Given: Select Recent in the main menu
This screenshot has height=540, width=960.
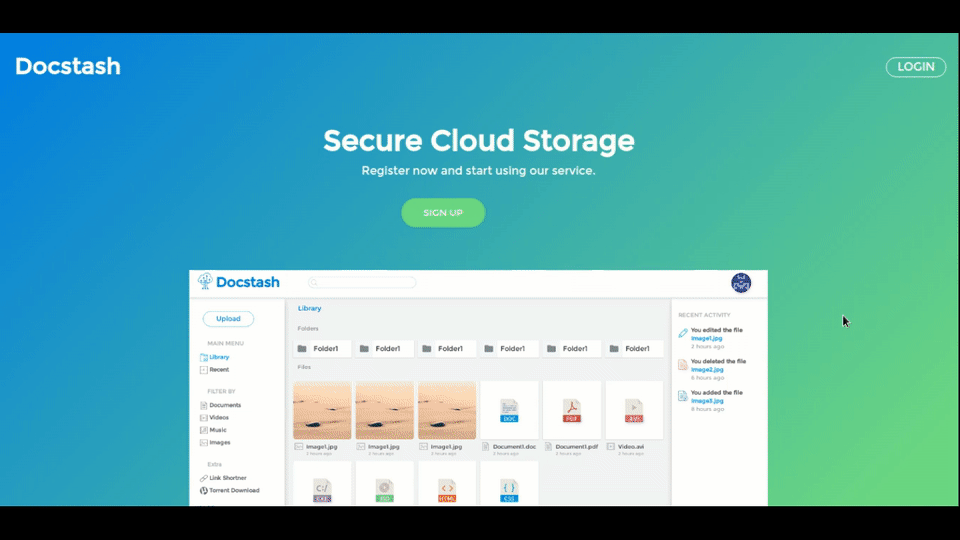Looking at the screenshot, I should [218, 370].
